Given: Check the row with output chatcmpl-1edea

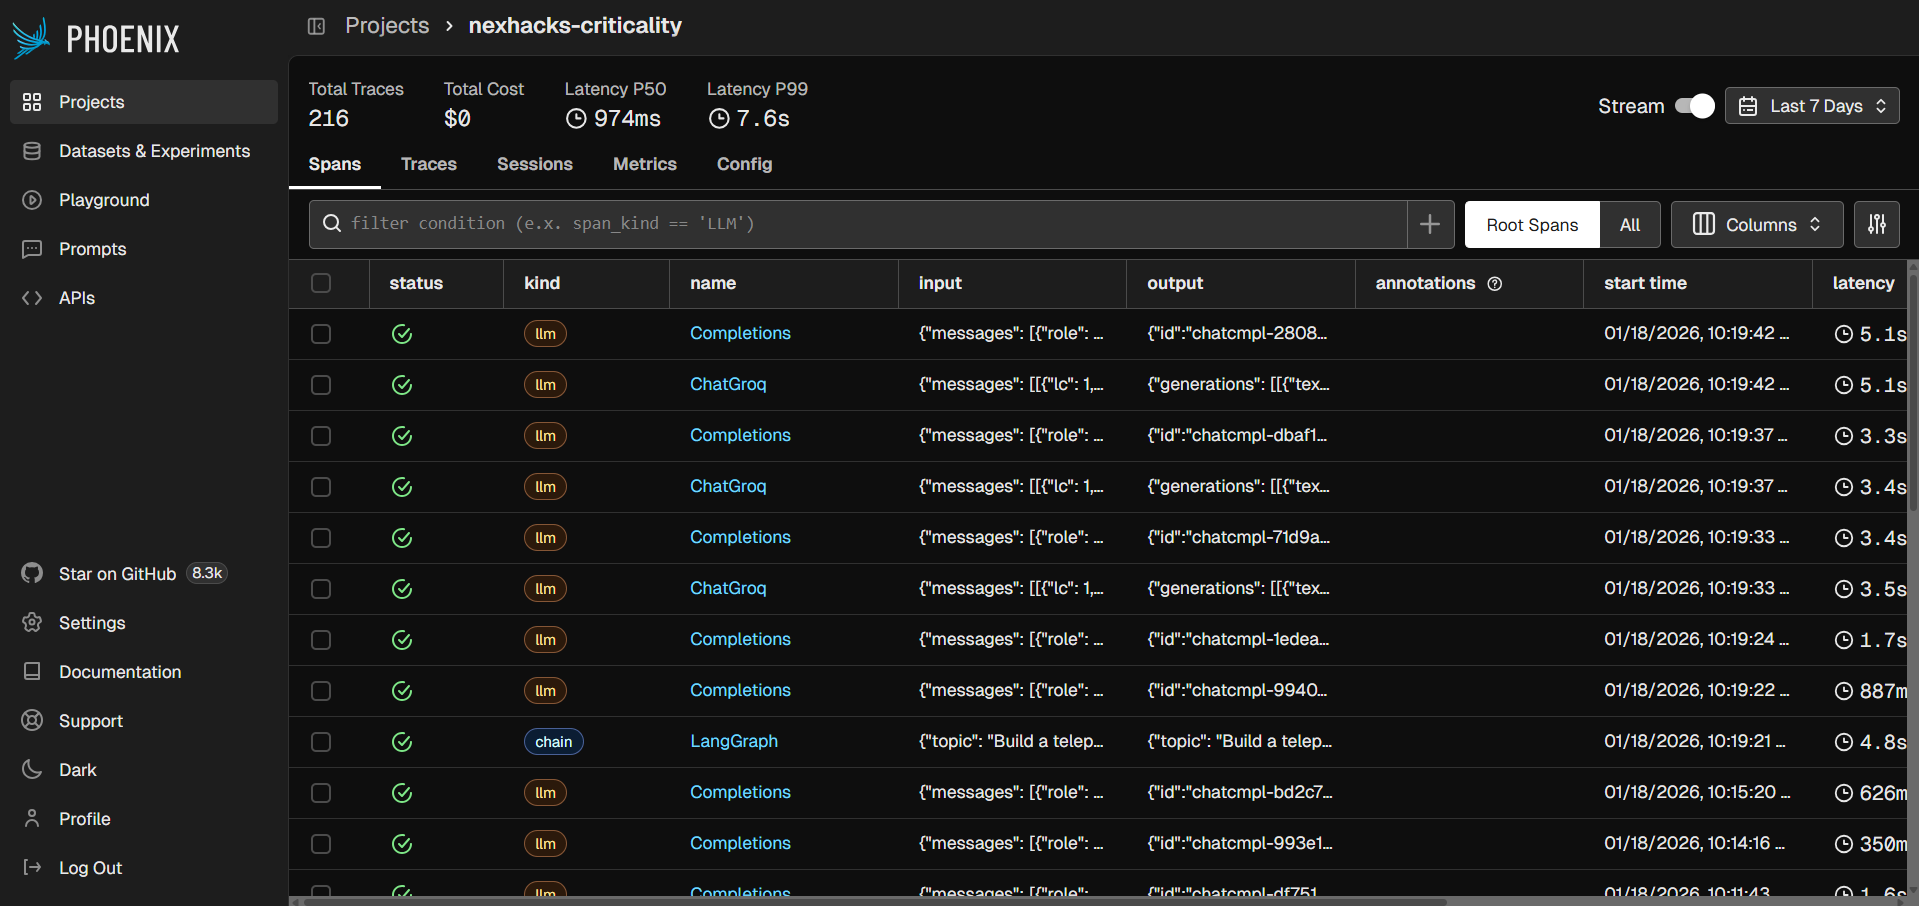Looking at the screenshot, I should click(321, 640).
